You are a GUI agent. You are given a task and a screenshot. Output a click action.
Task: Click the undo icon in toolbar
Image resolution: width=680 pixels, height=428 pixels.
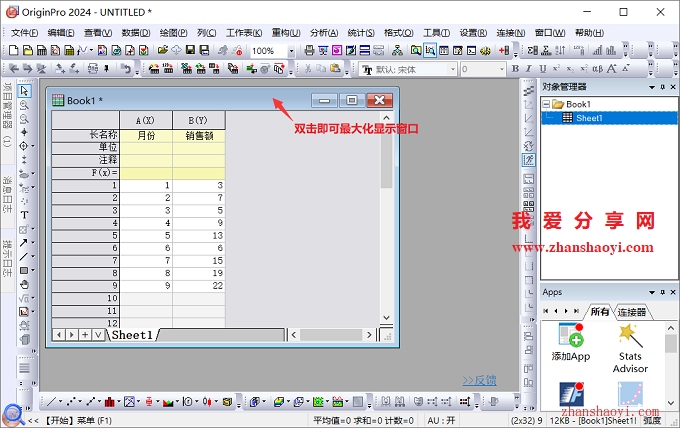click(126, 69)
